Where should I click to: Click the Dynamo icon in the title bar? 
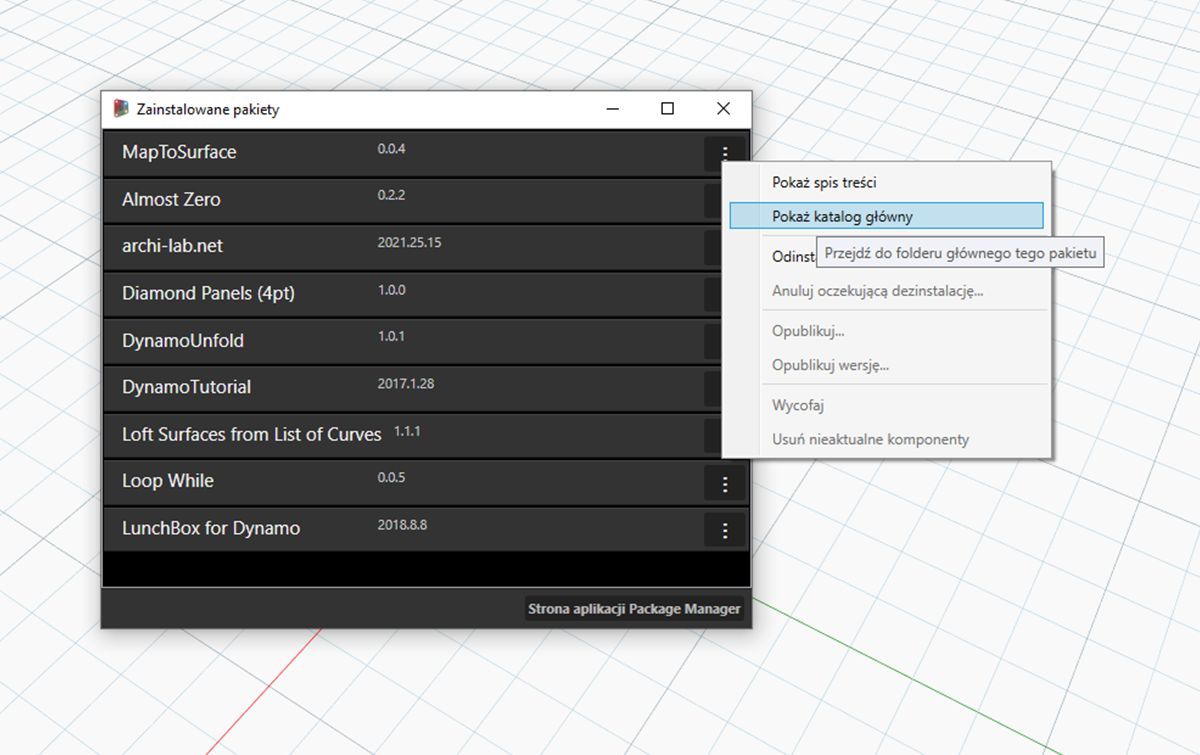[x=121, y=108]
